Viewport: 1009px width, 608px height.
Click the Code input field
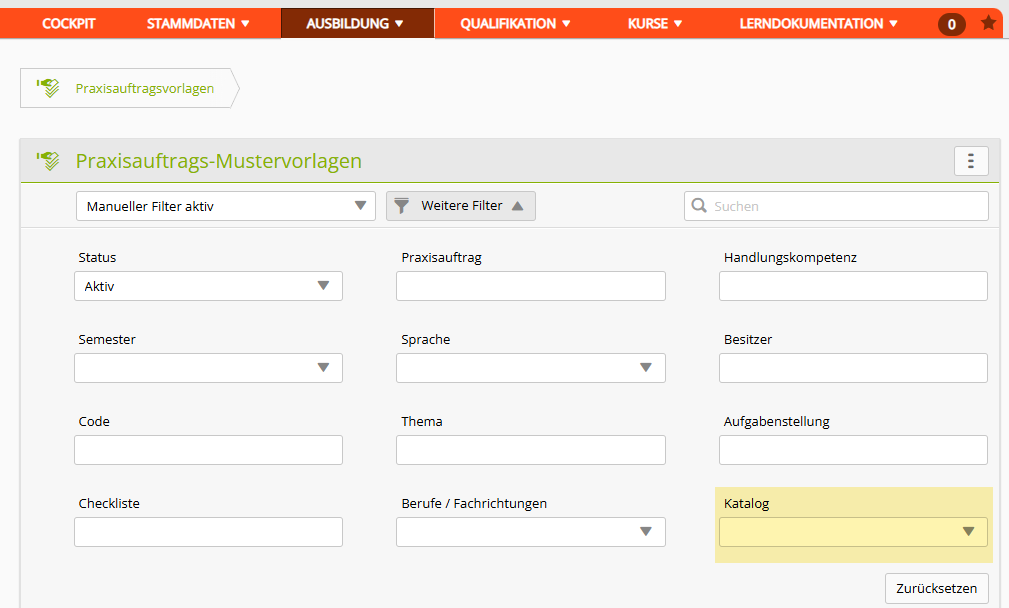(x=208, y=450)
